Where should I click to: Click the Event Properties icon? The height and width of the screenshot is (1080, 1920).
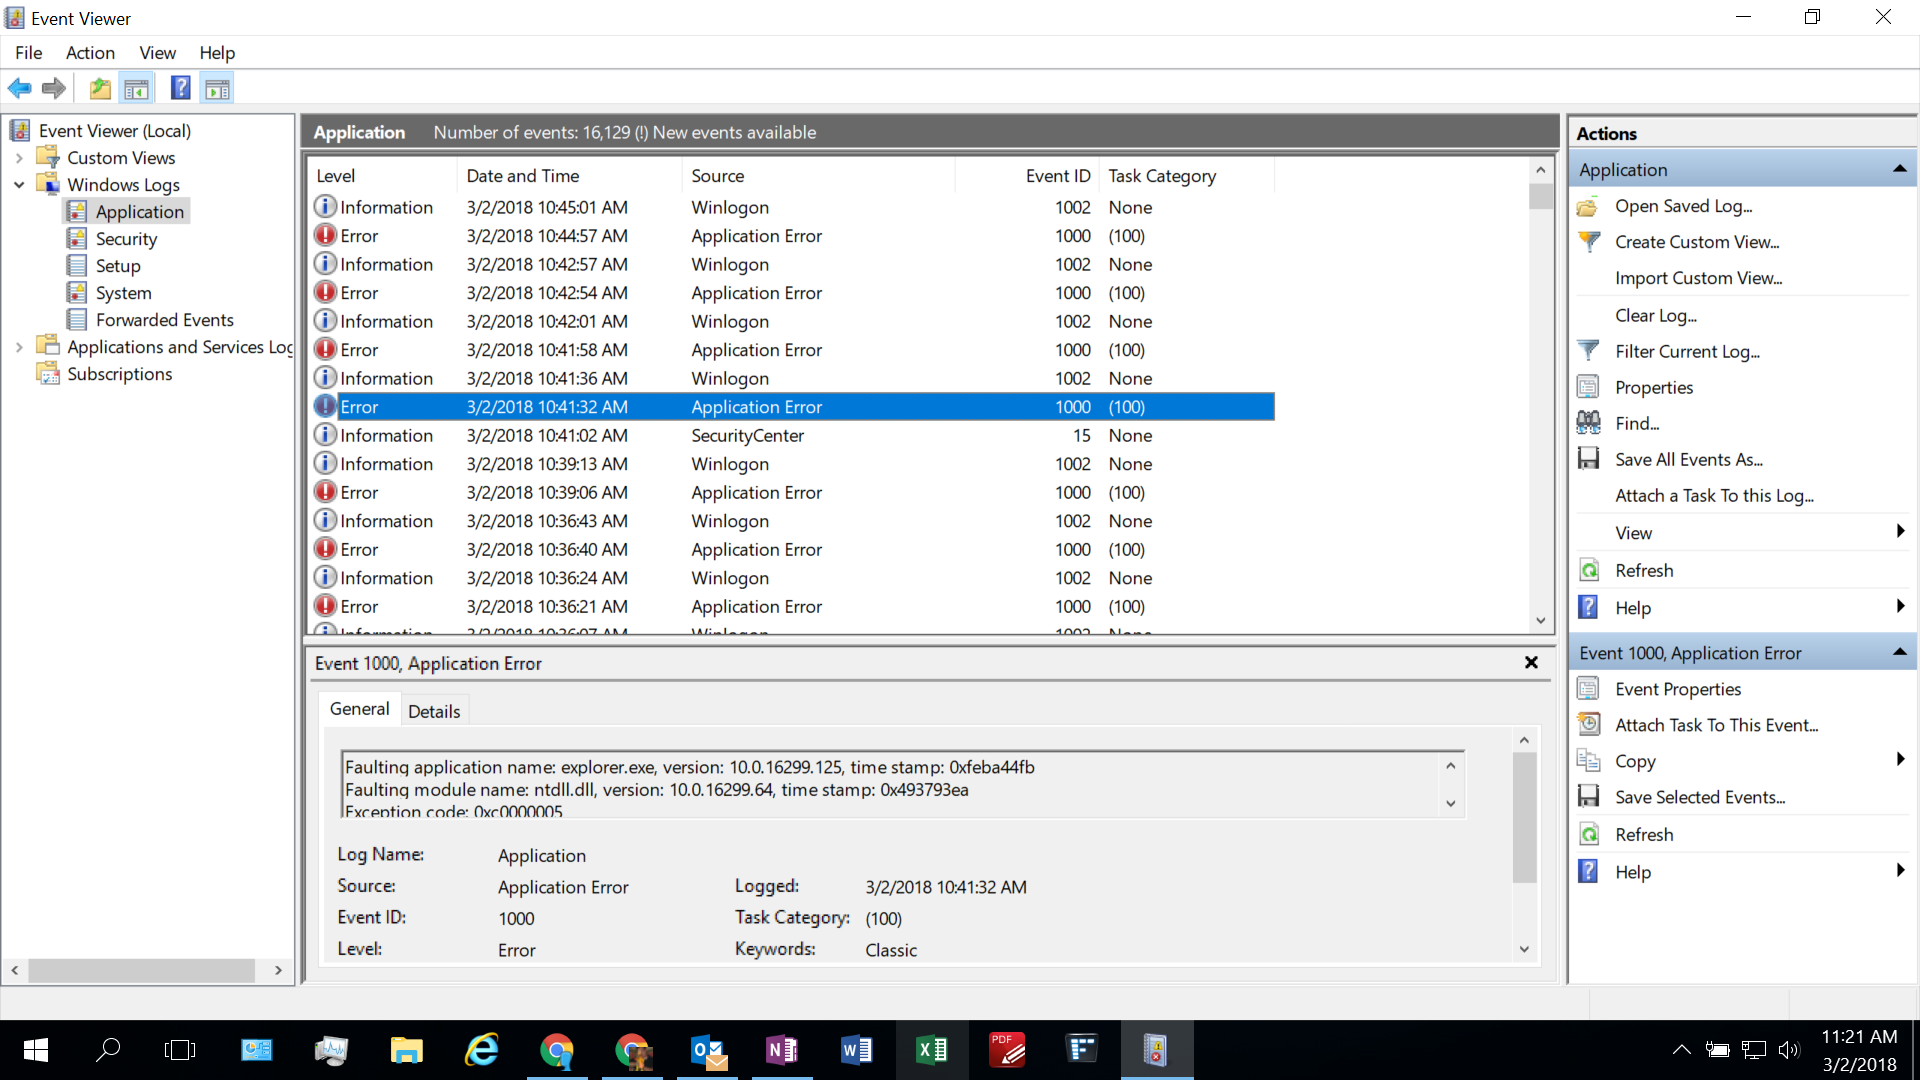click(x=1588, y=689)
